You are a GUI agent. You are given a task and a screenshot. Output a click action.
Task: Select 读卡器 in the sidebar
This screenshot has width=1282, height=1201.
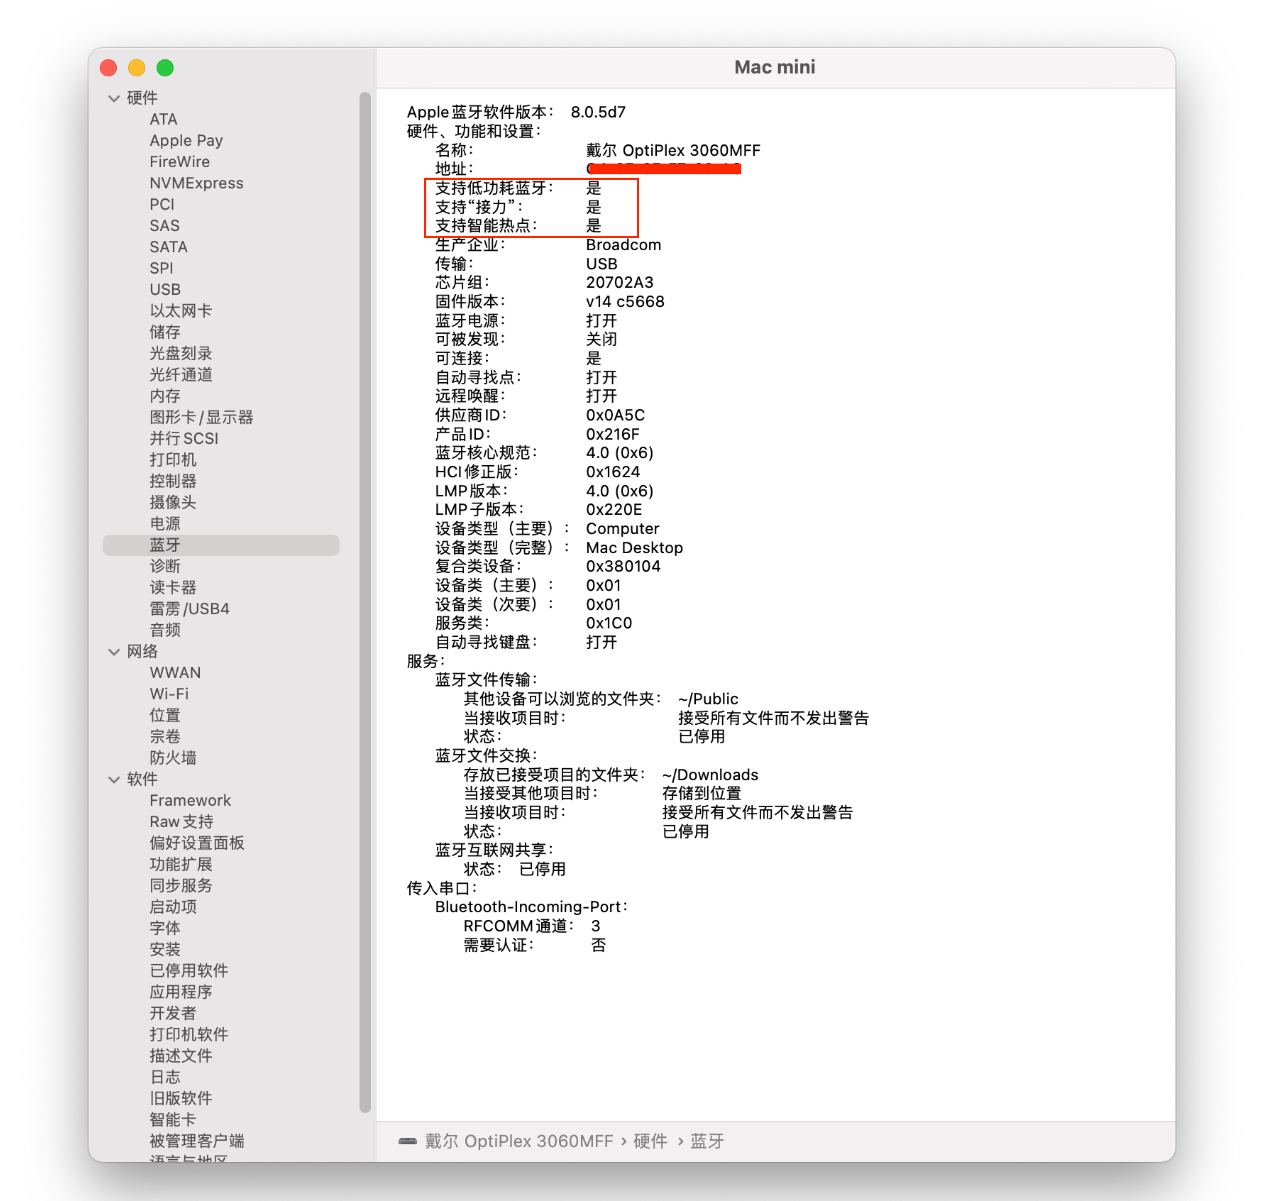(x=173, y=588)
